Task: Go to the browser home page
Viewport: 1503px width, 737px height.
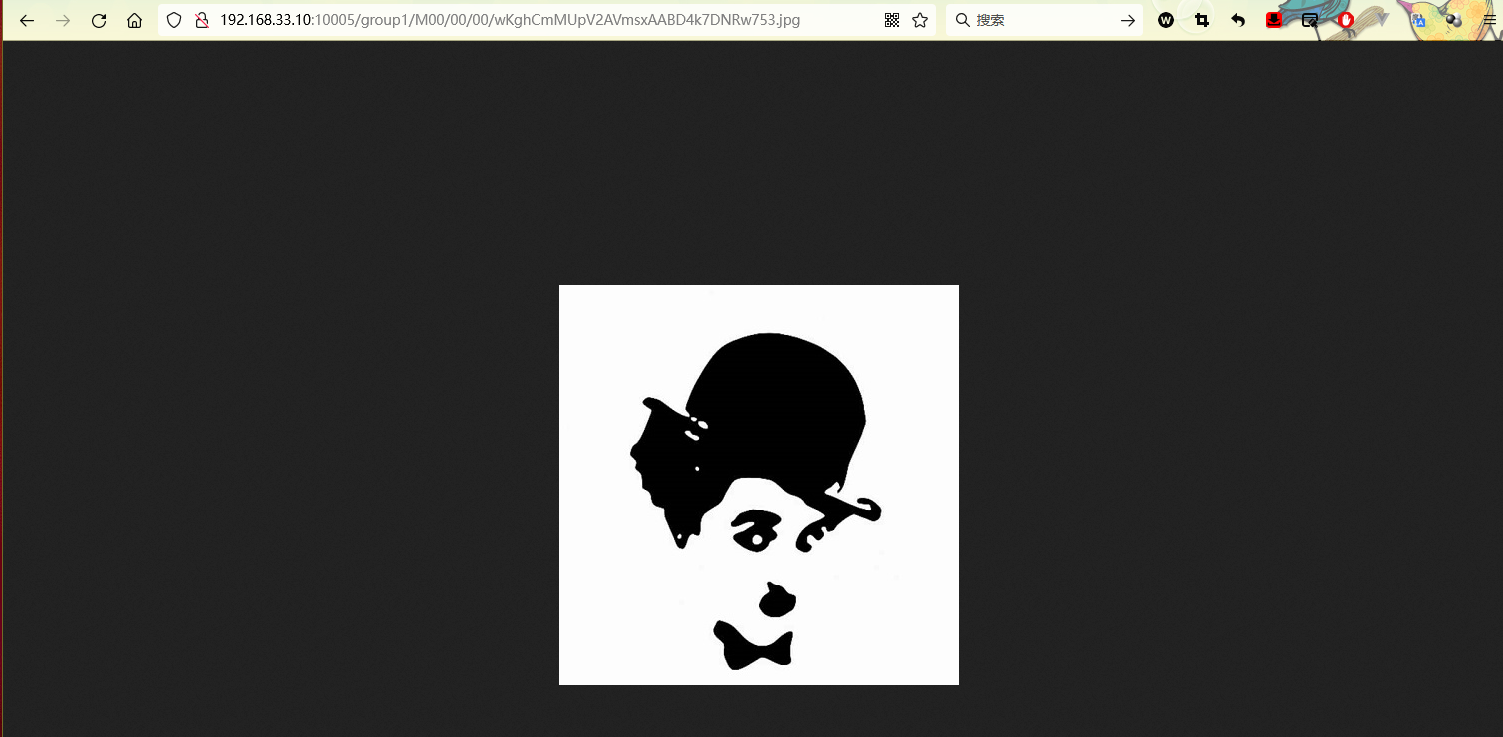Action: (134, 20)
